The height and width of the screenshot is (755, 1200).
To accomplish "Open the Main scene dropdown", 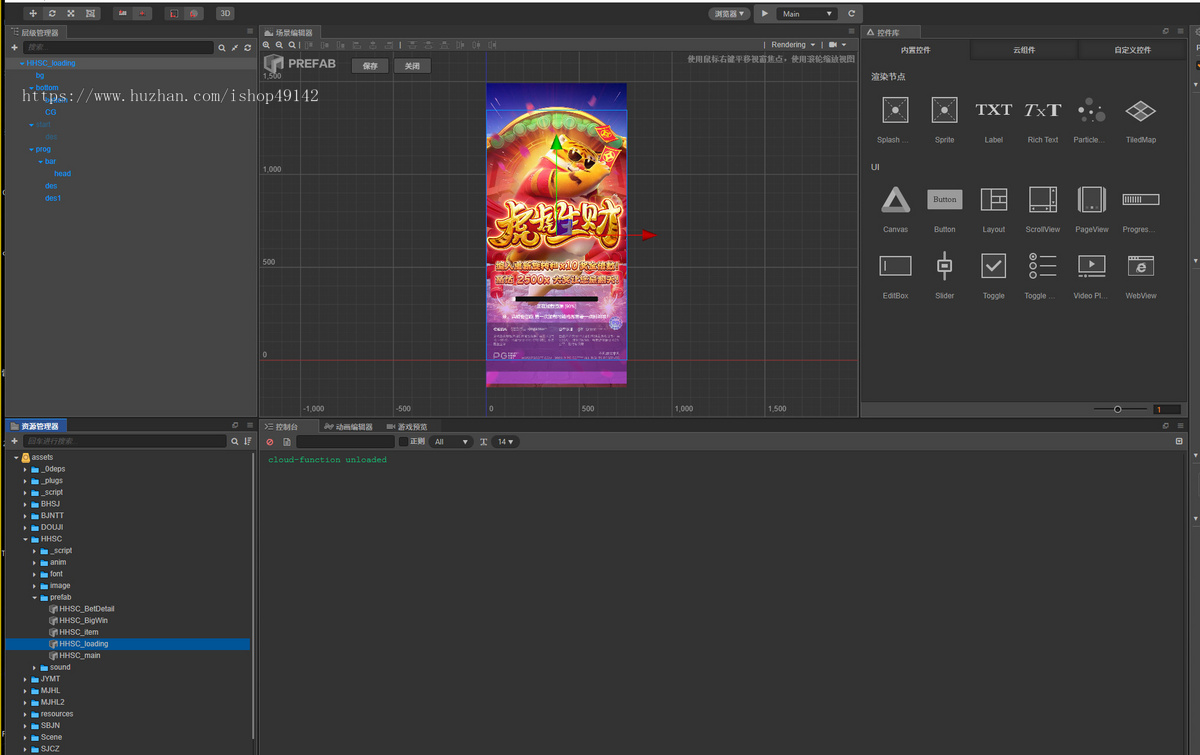I will click(806, 14).
